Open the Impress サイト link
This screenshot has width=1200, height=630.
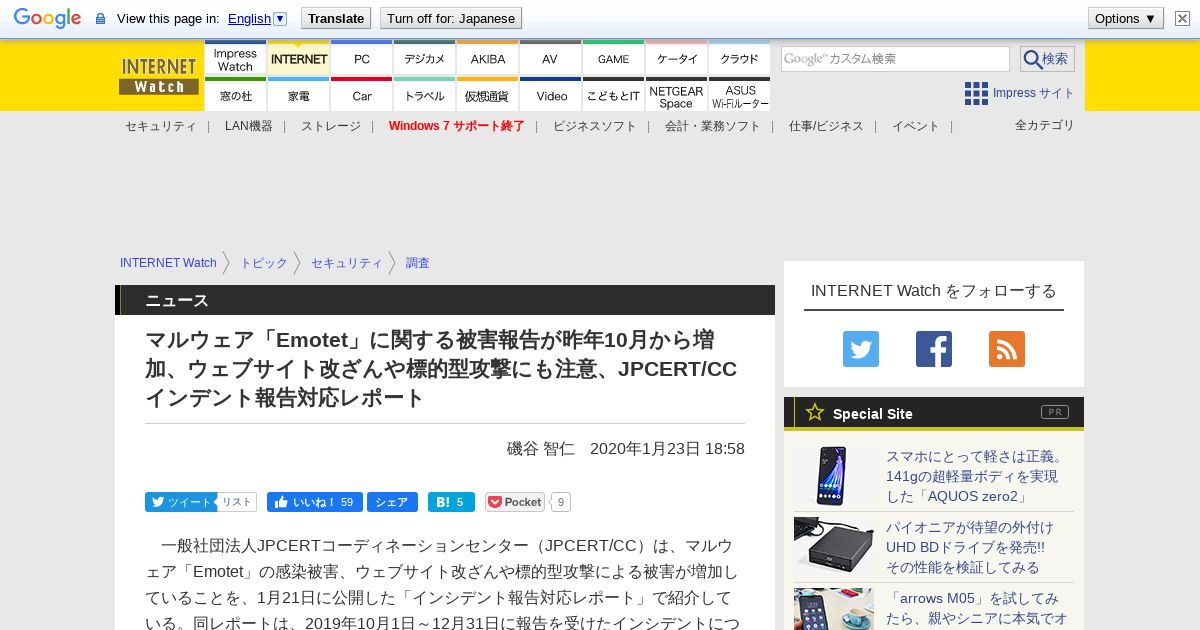[1033, 93]
